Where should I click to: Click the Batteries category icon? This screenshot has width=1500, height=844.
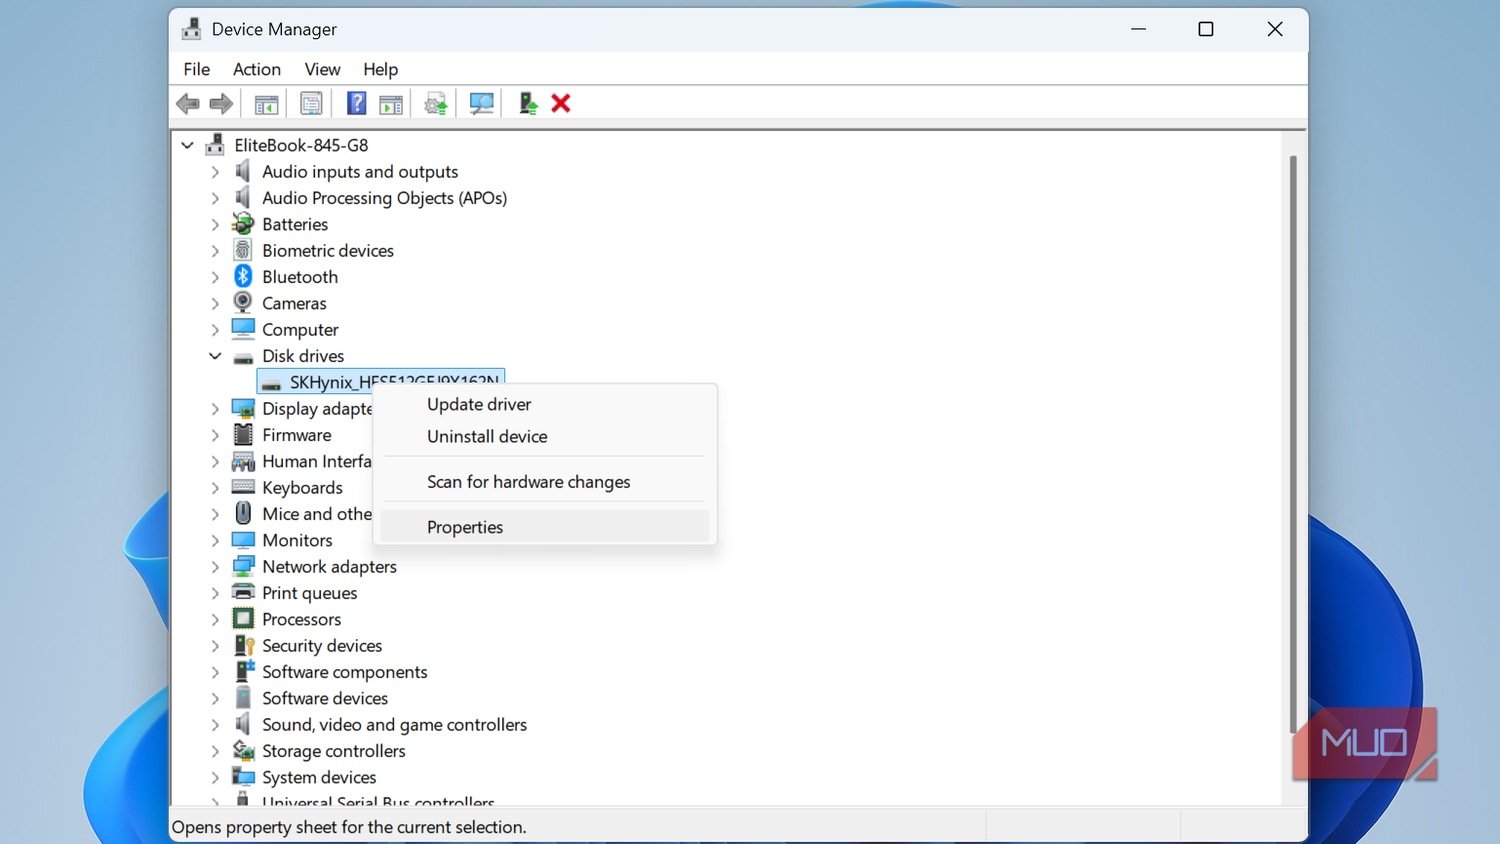pos(243,223)
